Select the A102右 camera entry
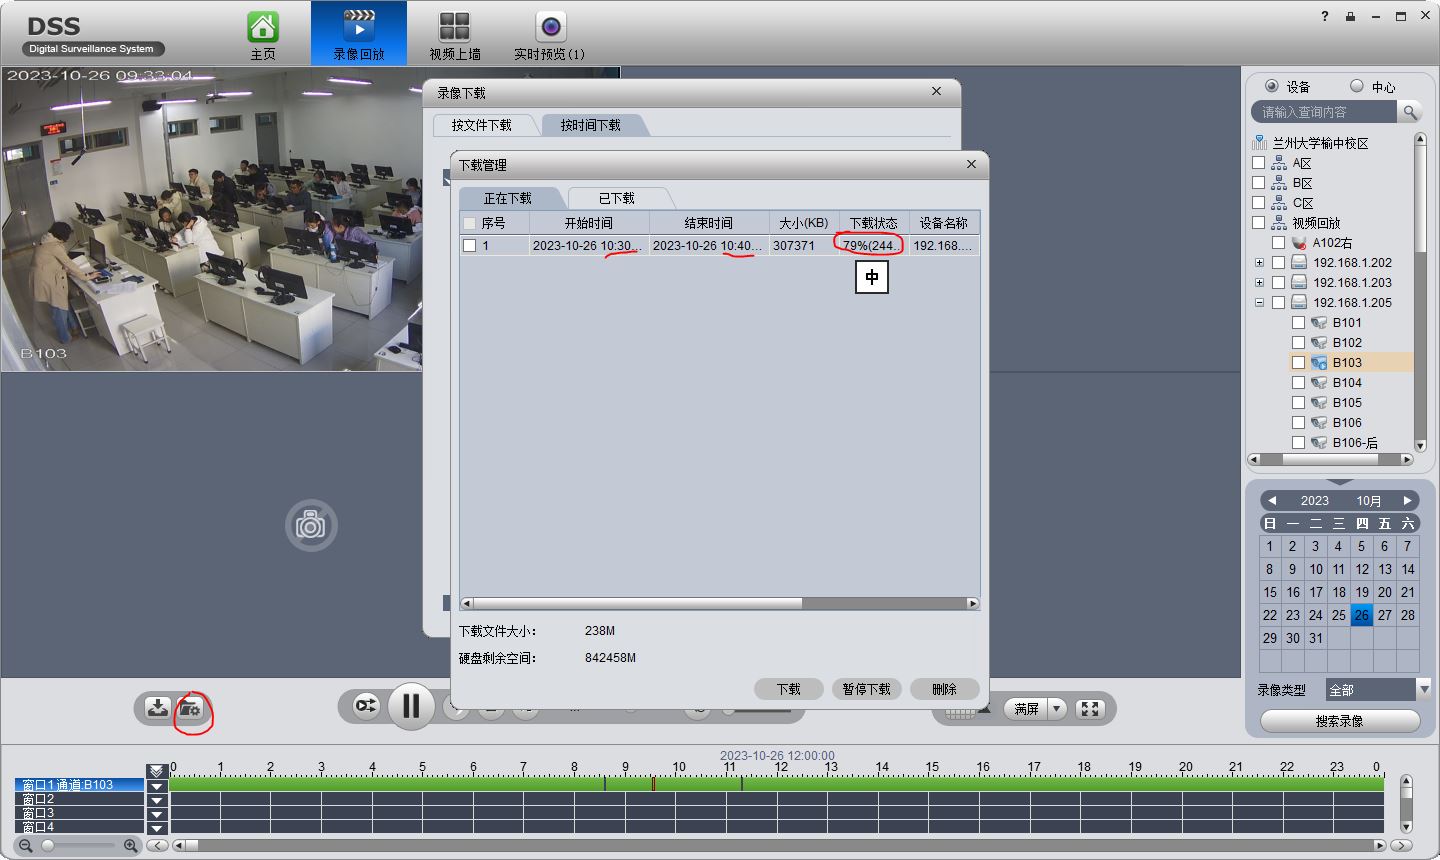Viewport: 1440px width, 860px height. pyautogui.click(x=1332, y=243)
